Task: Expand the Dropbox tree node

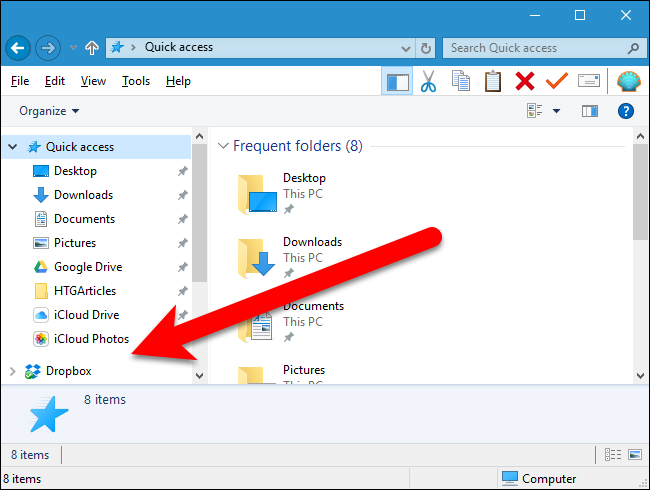Action: (13, 371)
